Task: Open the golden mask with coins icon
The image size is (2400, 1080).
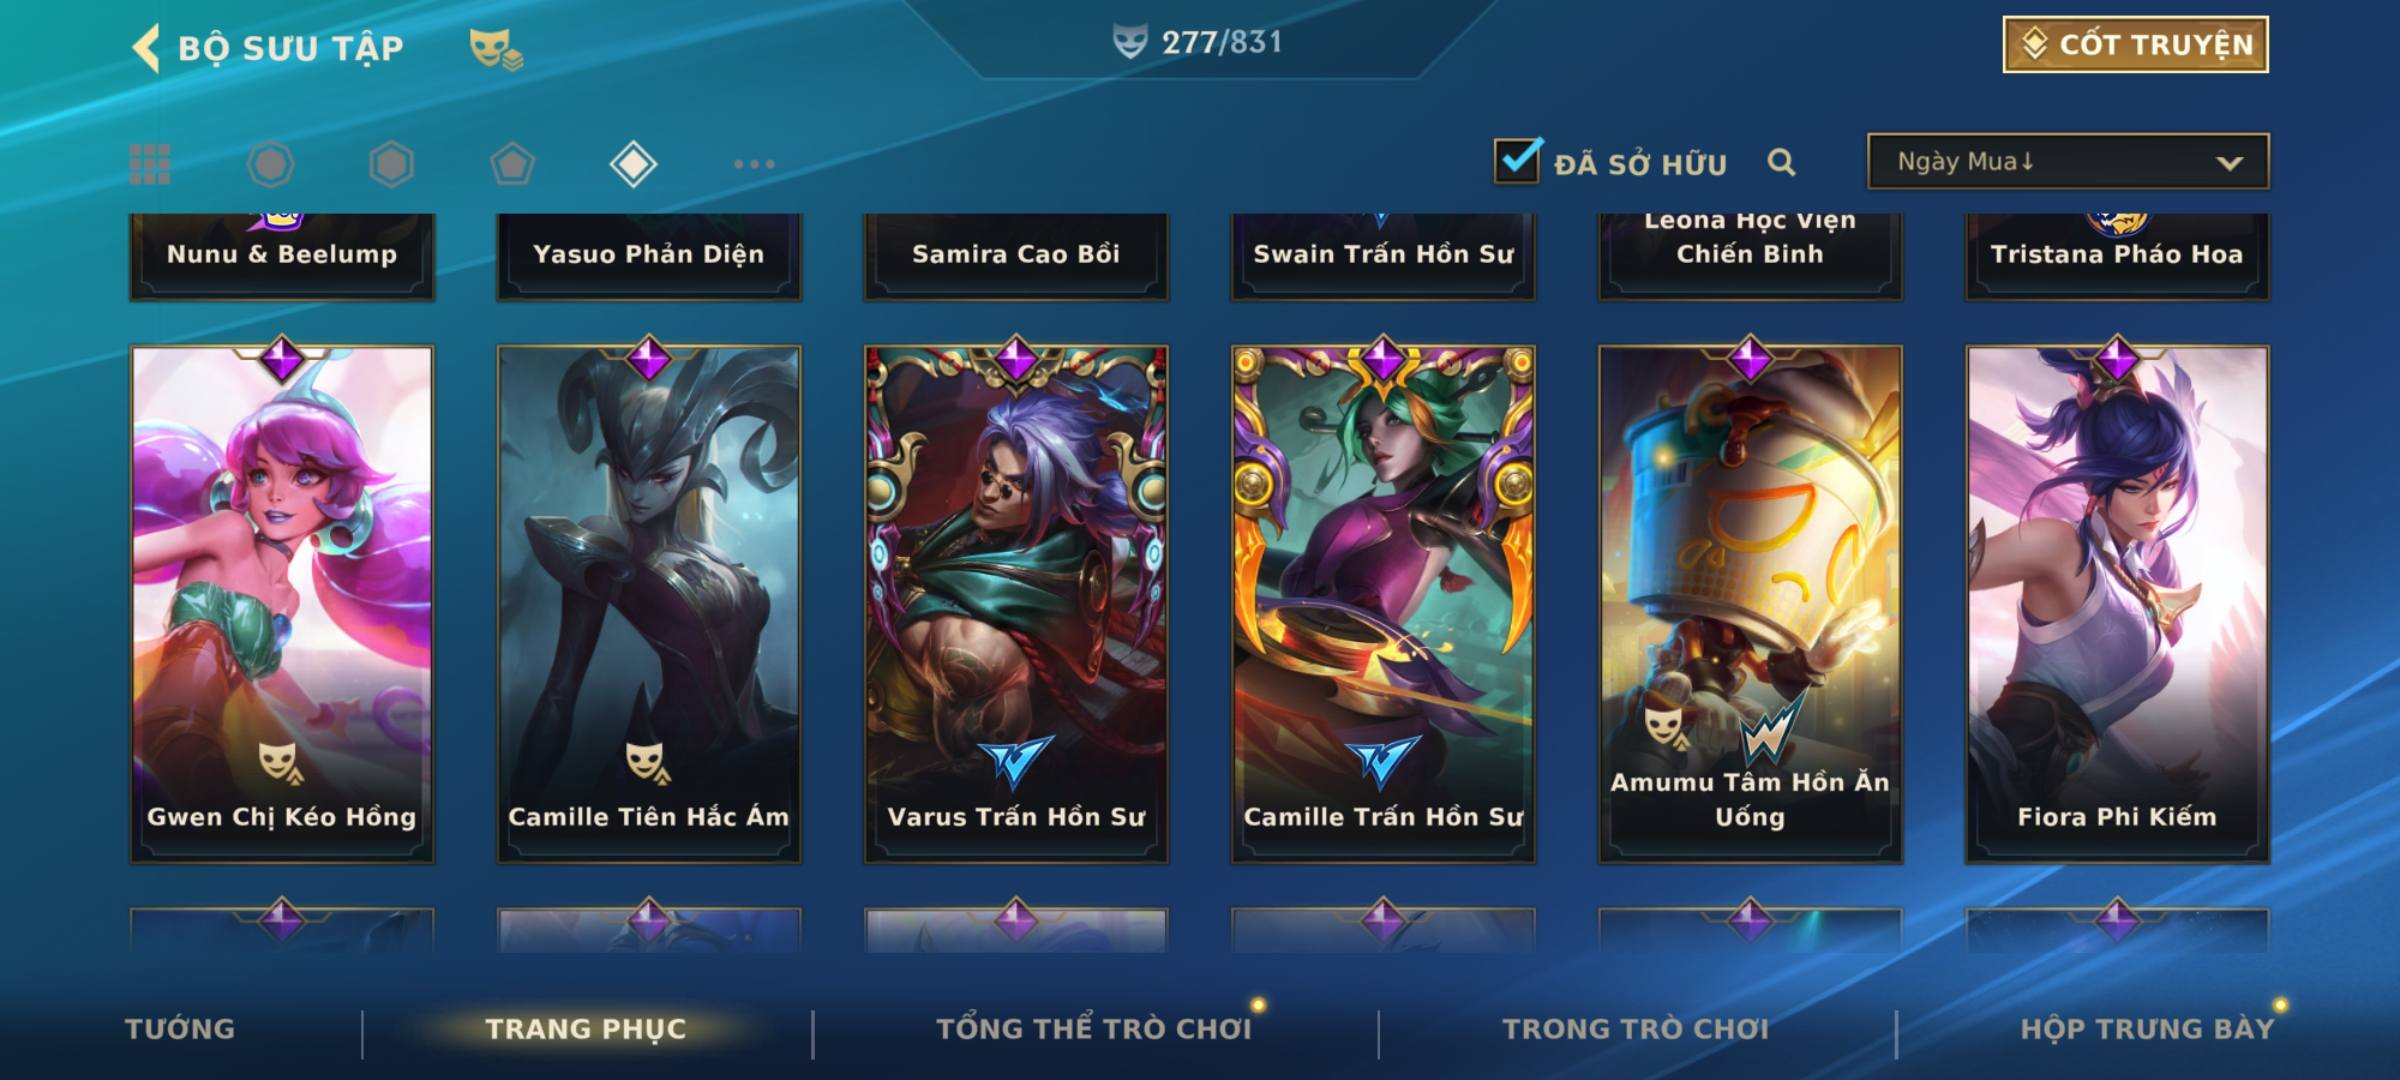Action: coord(496,48)
